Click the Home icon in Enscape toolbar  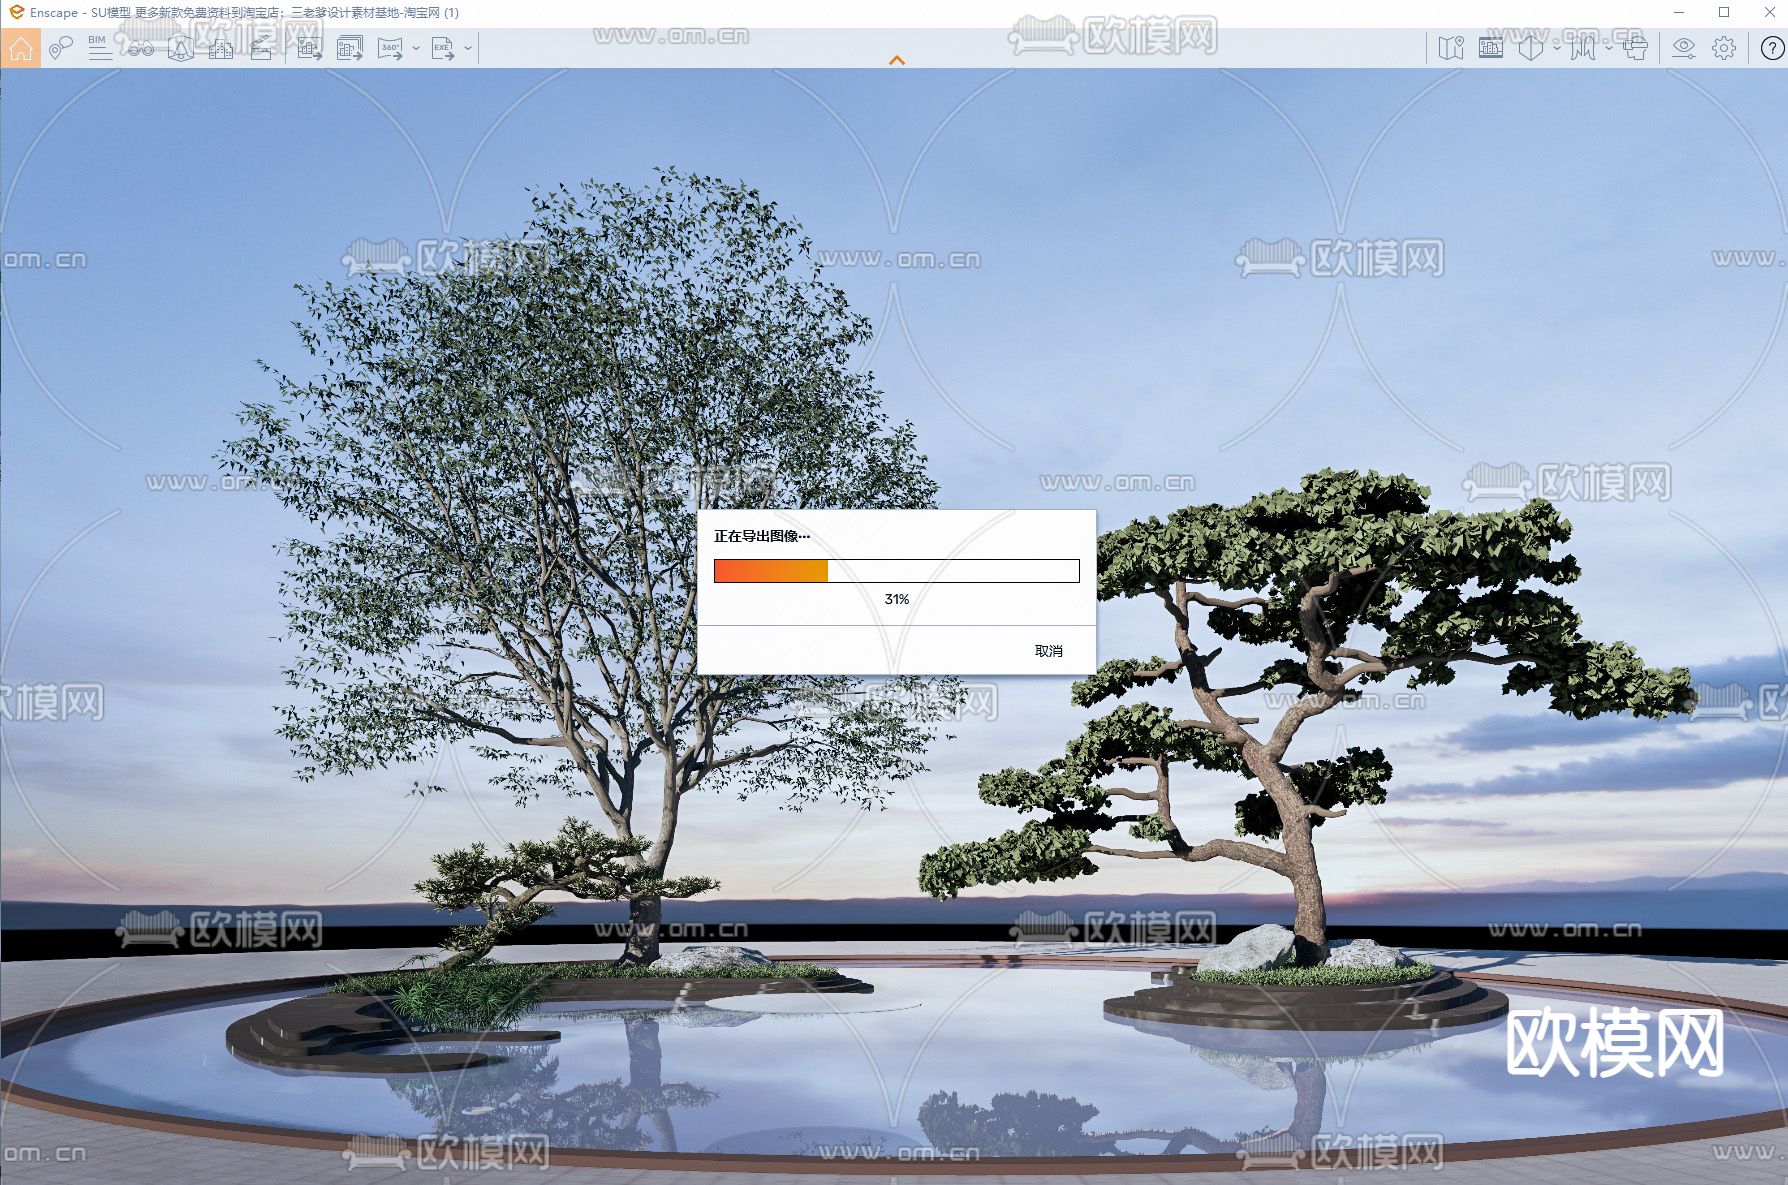click(x=21, y=47)
